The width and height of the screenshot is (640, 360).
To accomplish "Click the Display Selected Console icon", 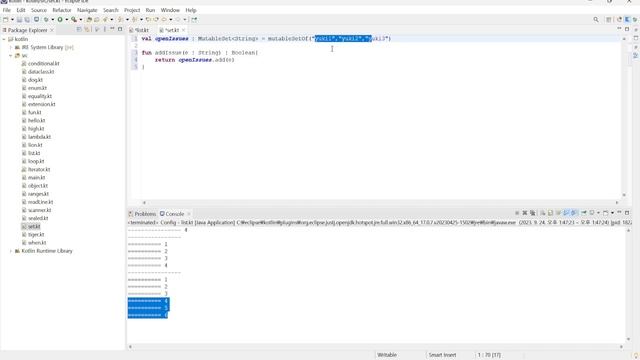I will tap(592, 213).
